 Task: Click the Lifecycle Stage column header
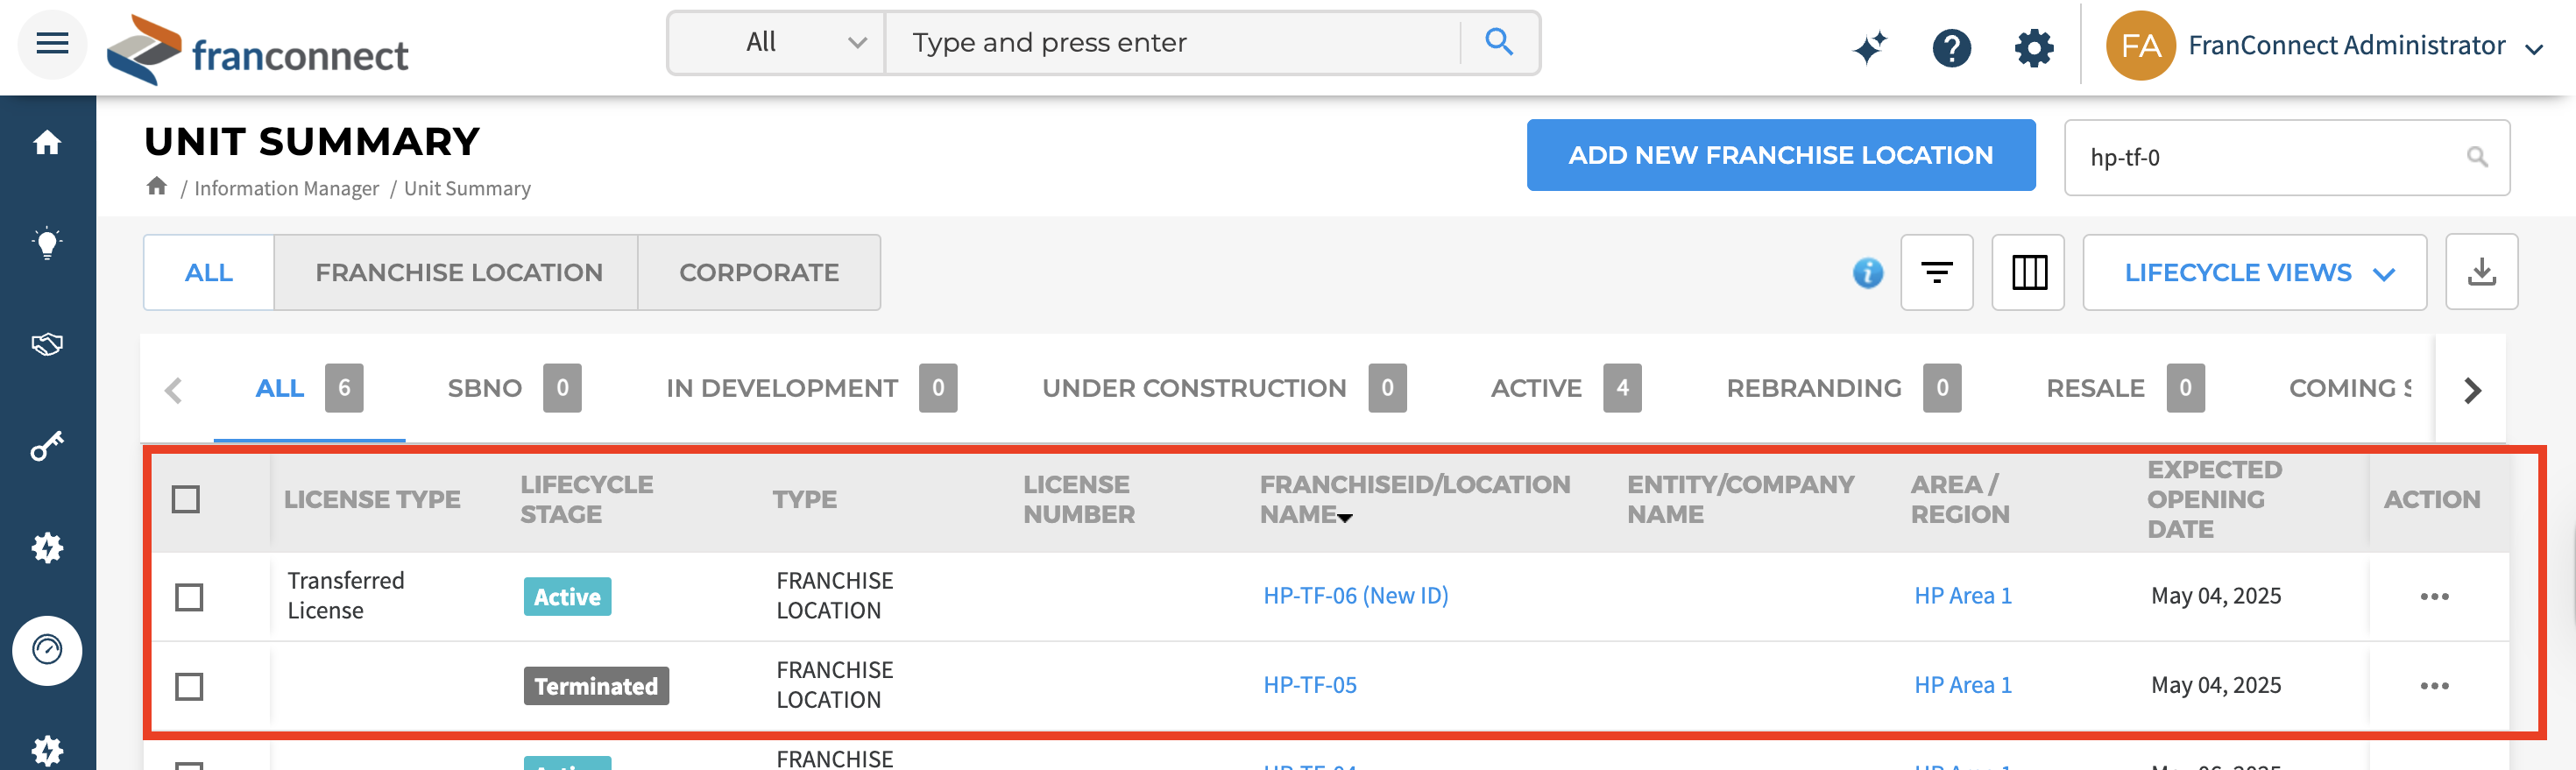point(586,499)
